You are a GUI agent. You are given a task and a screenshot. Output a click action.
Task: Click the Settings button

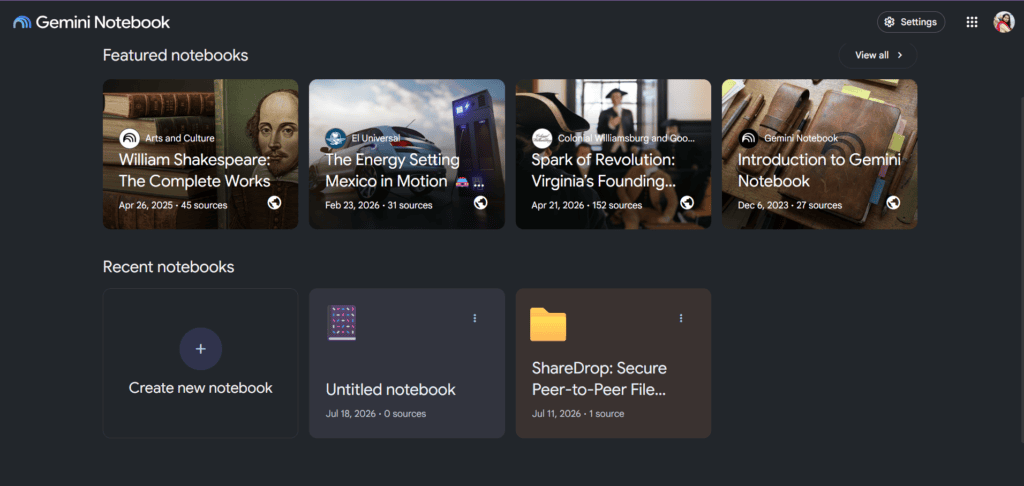pos(910,22)
